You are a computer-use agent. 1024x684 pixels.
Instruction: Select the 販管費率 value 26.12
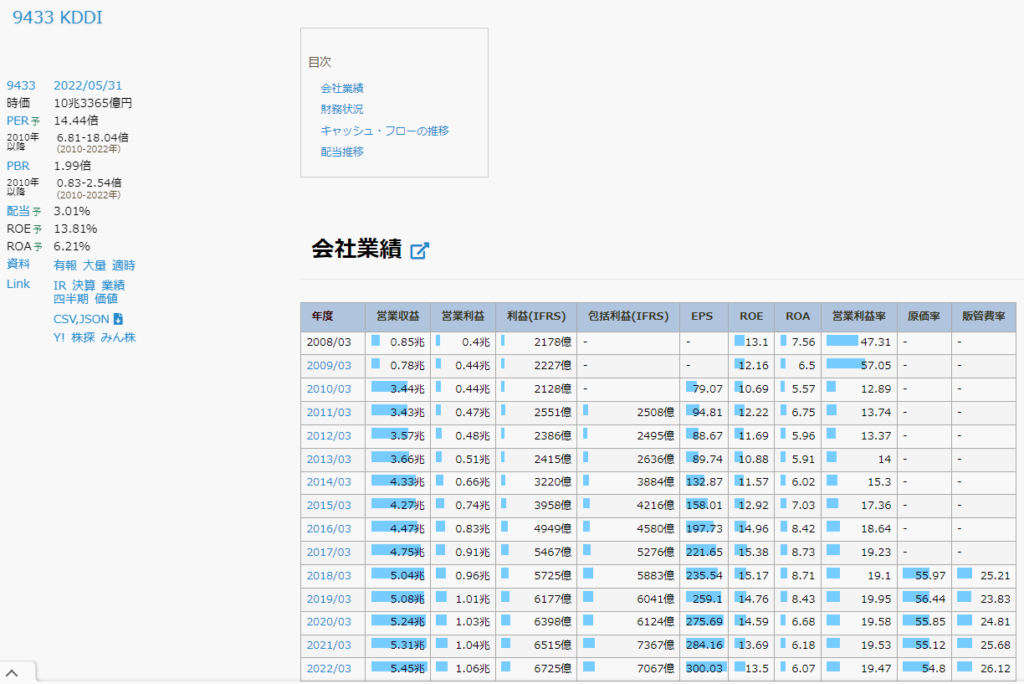pos(995,669)
